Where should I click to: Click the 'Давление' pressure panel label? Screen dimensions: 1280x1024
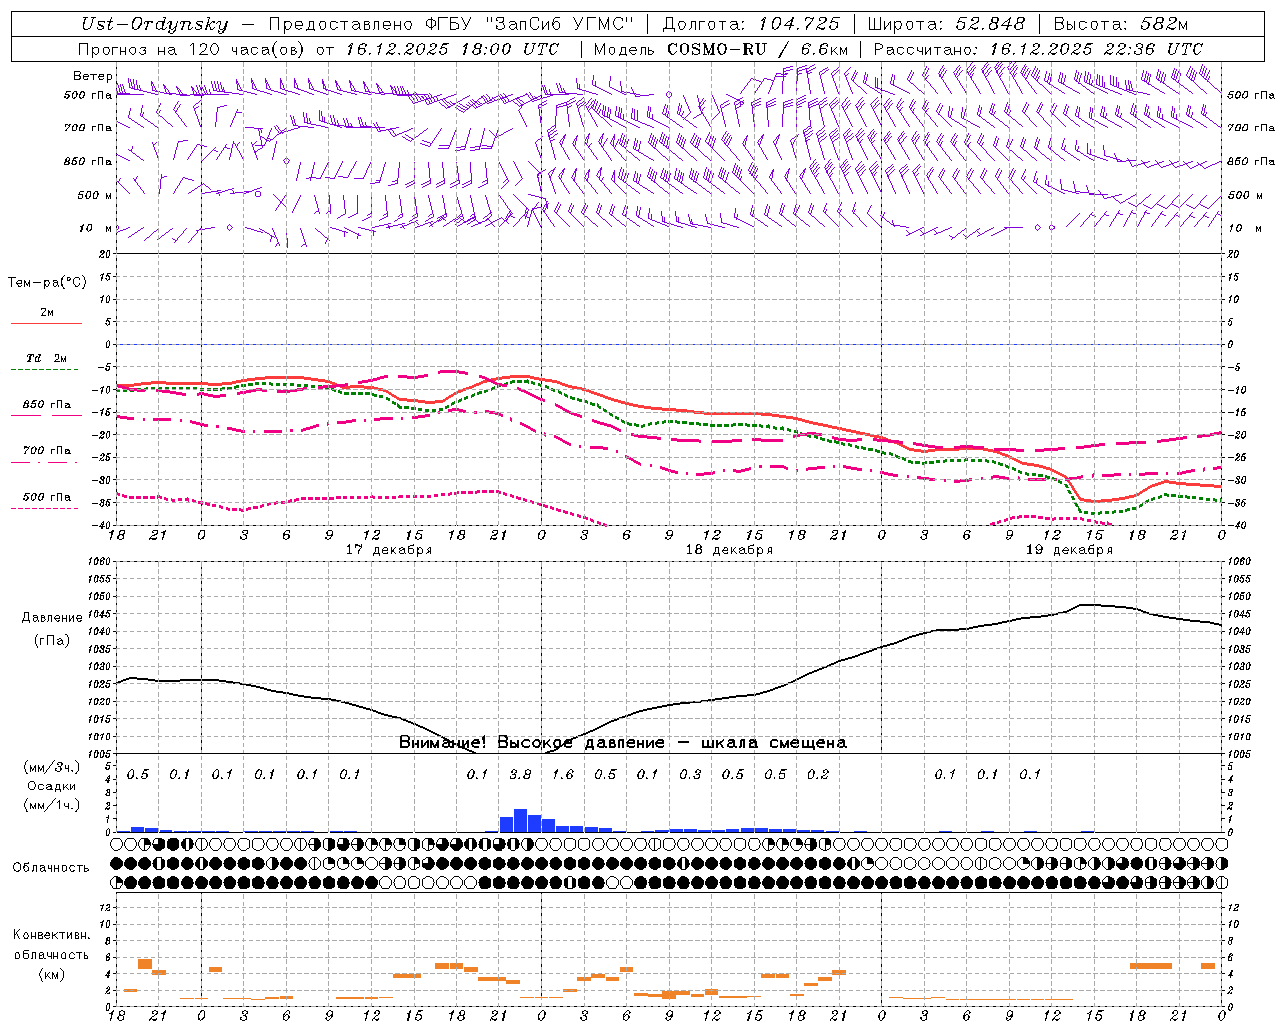click(x=52, y=618)
